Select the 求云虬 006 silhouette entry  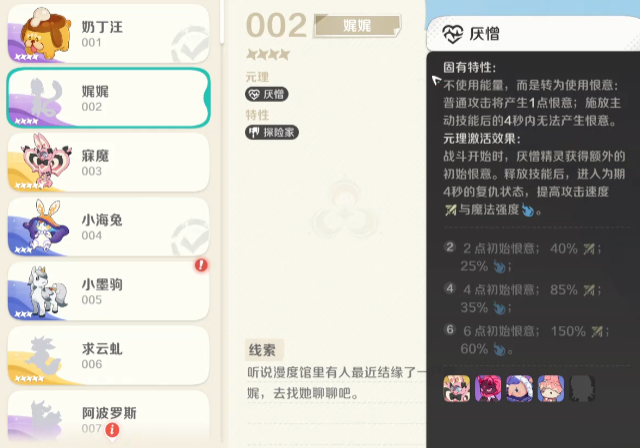(109, 356)
